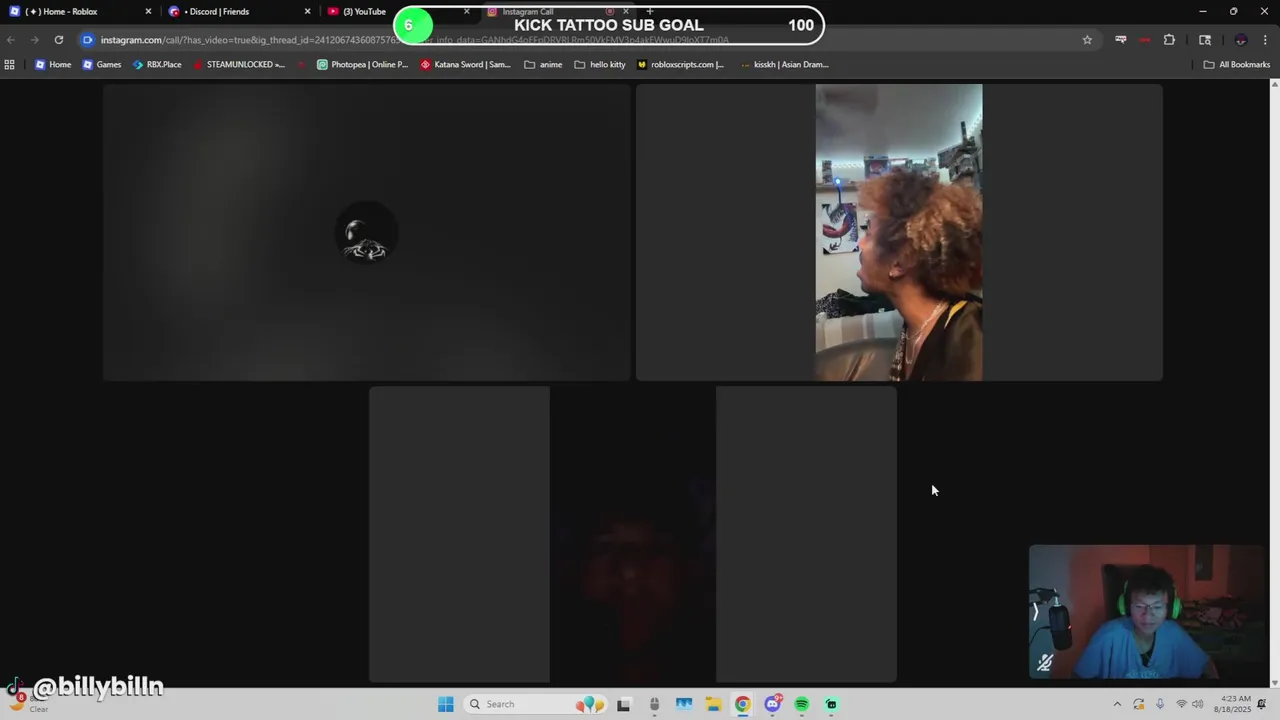Open the apps grid in bookmarks bar
Image resolution: width=1280 pixels, height=720 pixels.
pos(10,65)
